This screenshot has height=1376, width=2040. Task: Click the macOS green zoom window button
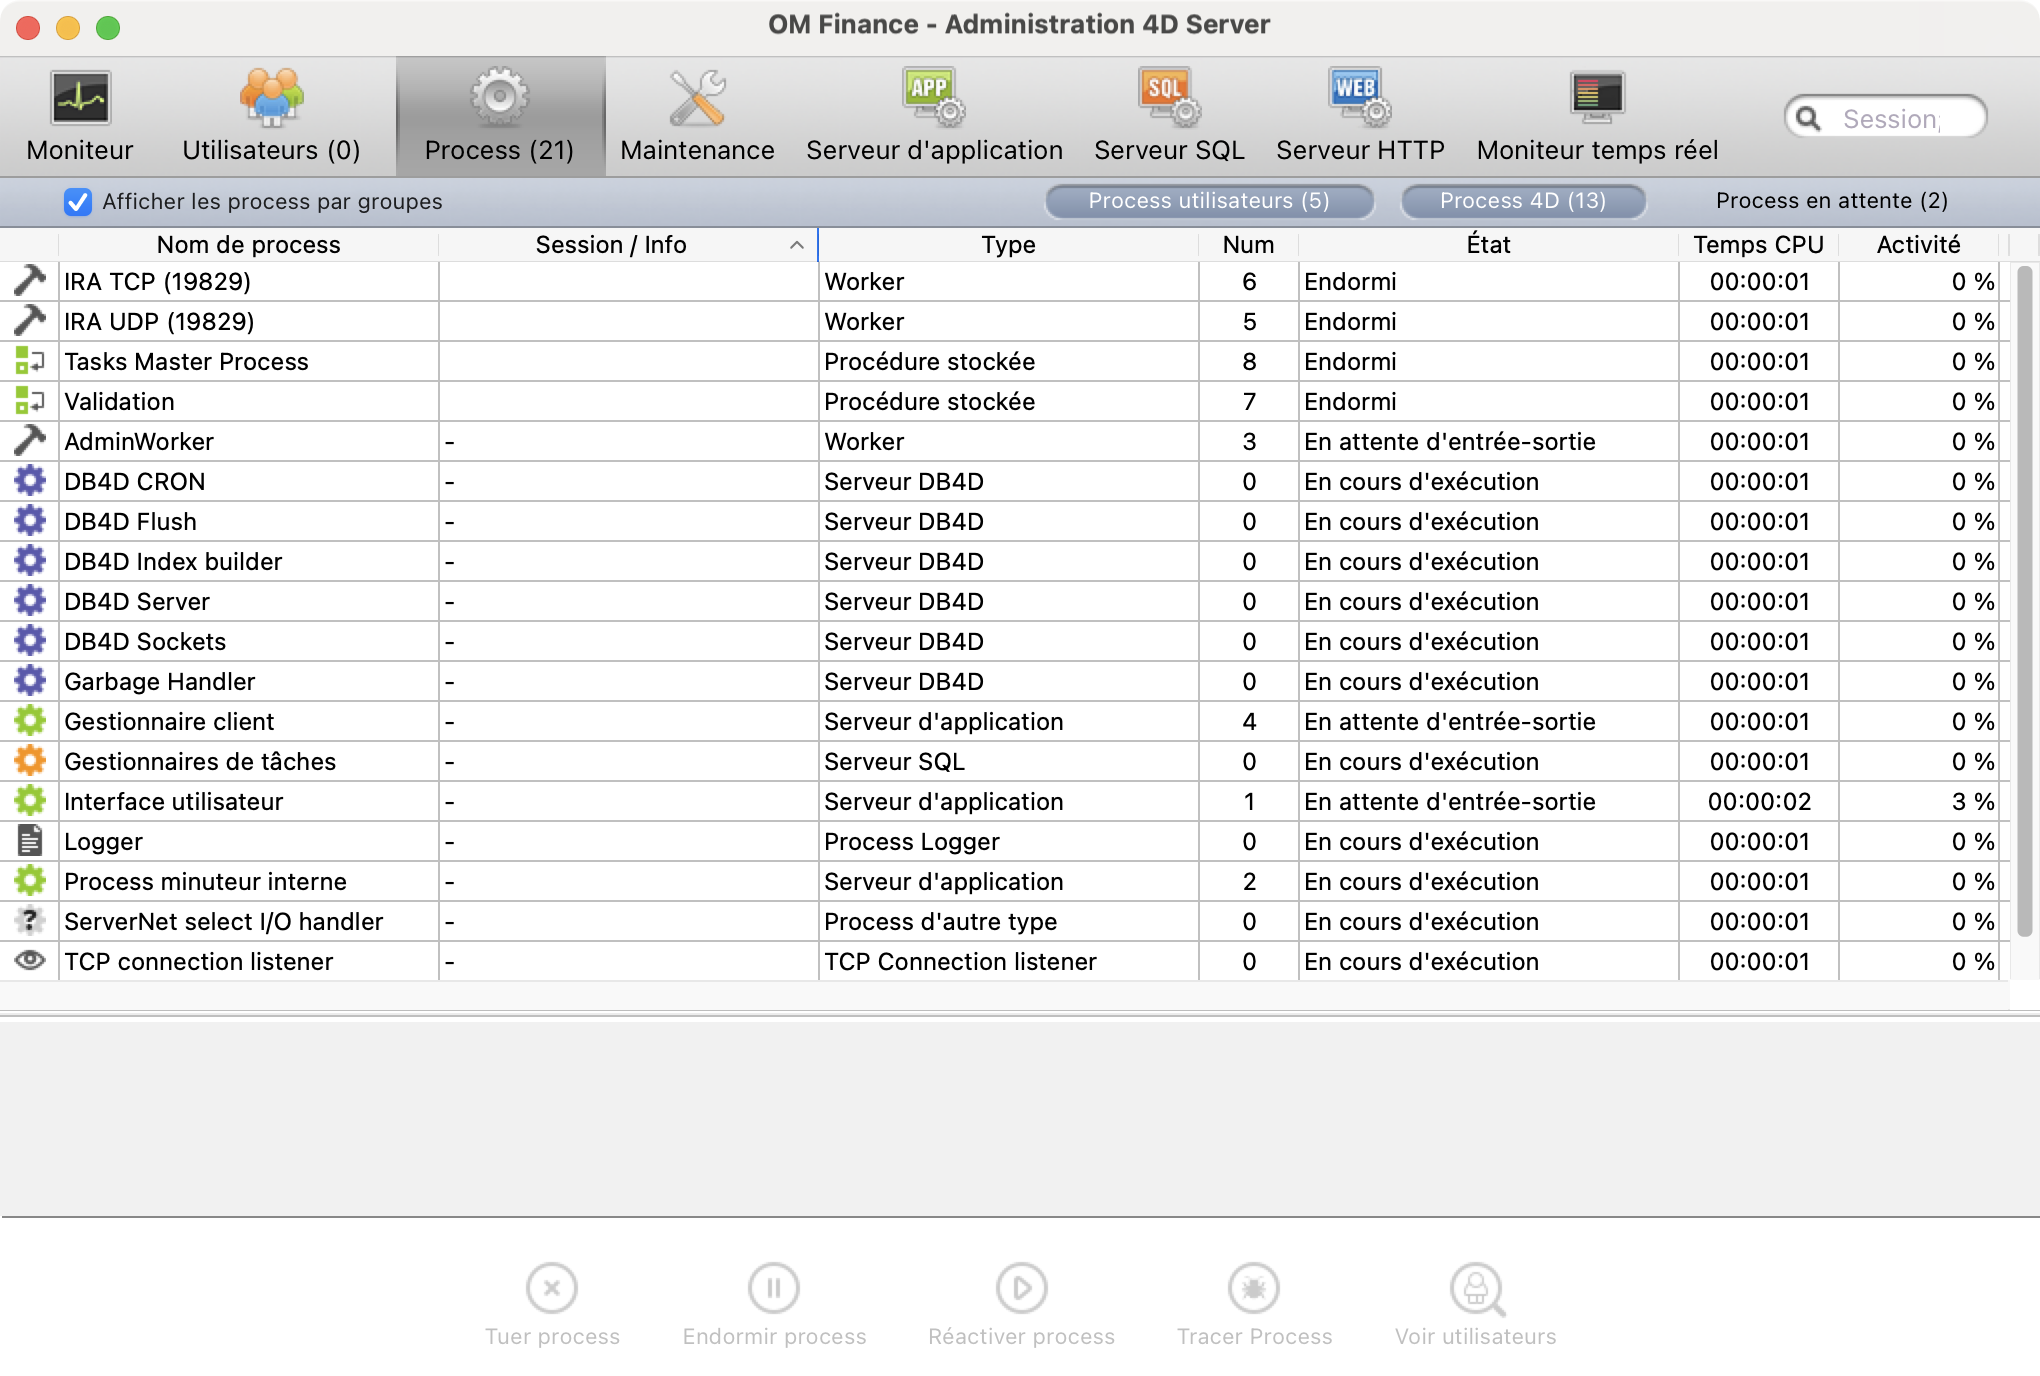click(108, 27)
